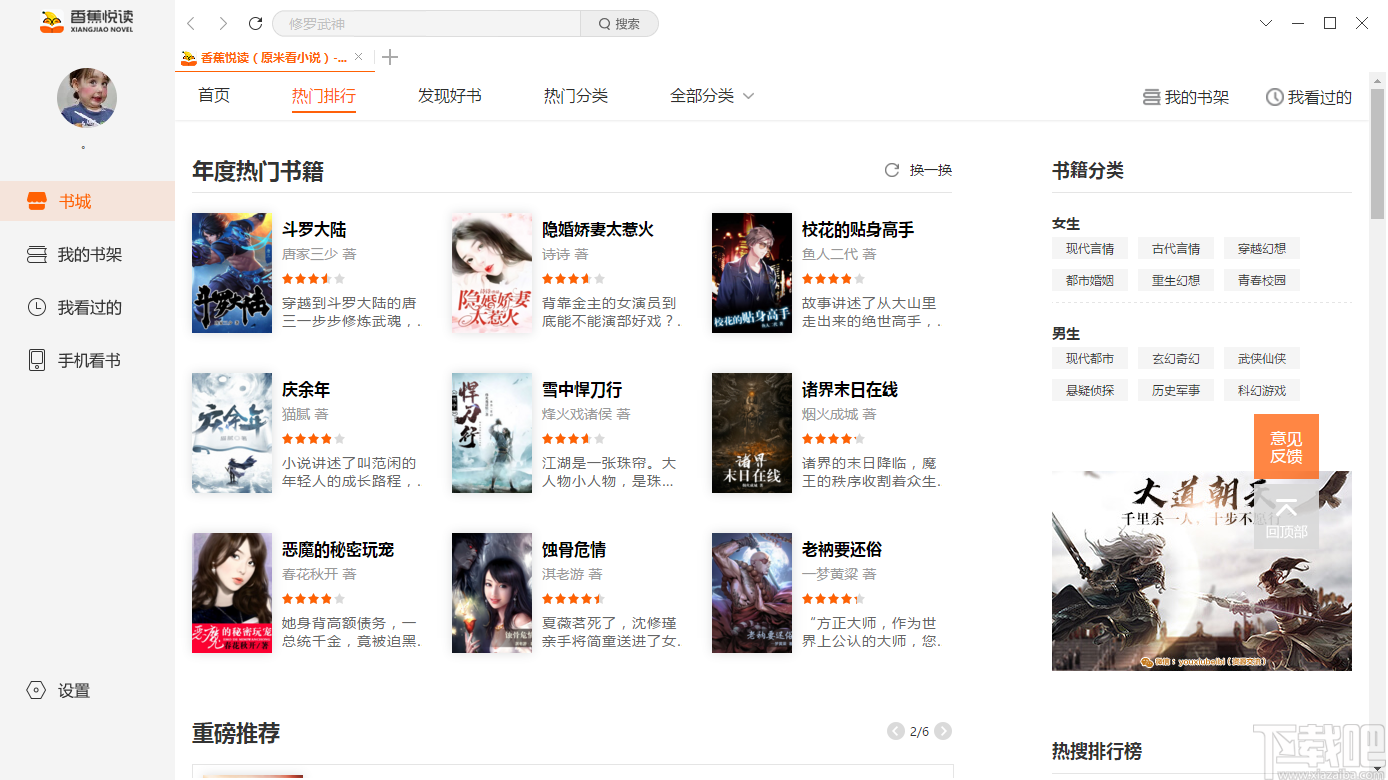This screenshot has height=780, width=1388.
Task: Select the 现代都市 category tag
Action: [x=1090, y=359]
